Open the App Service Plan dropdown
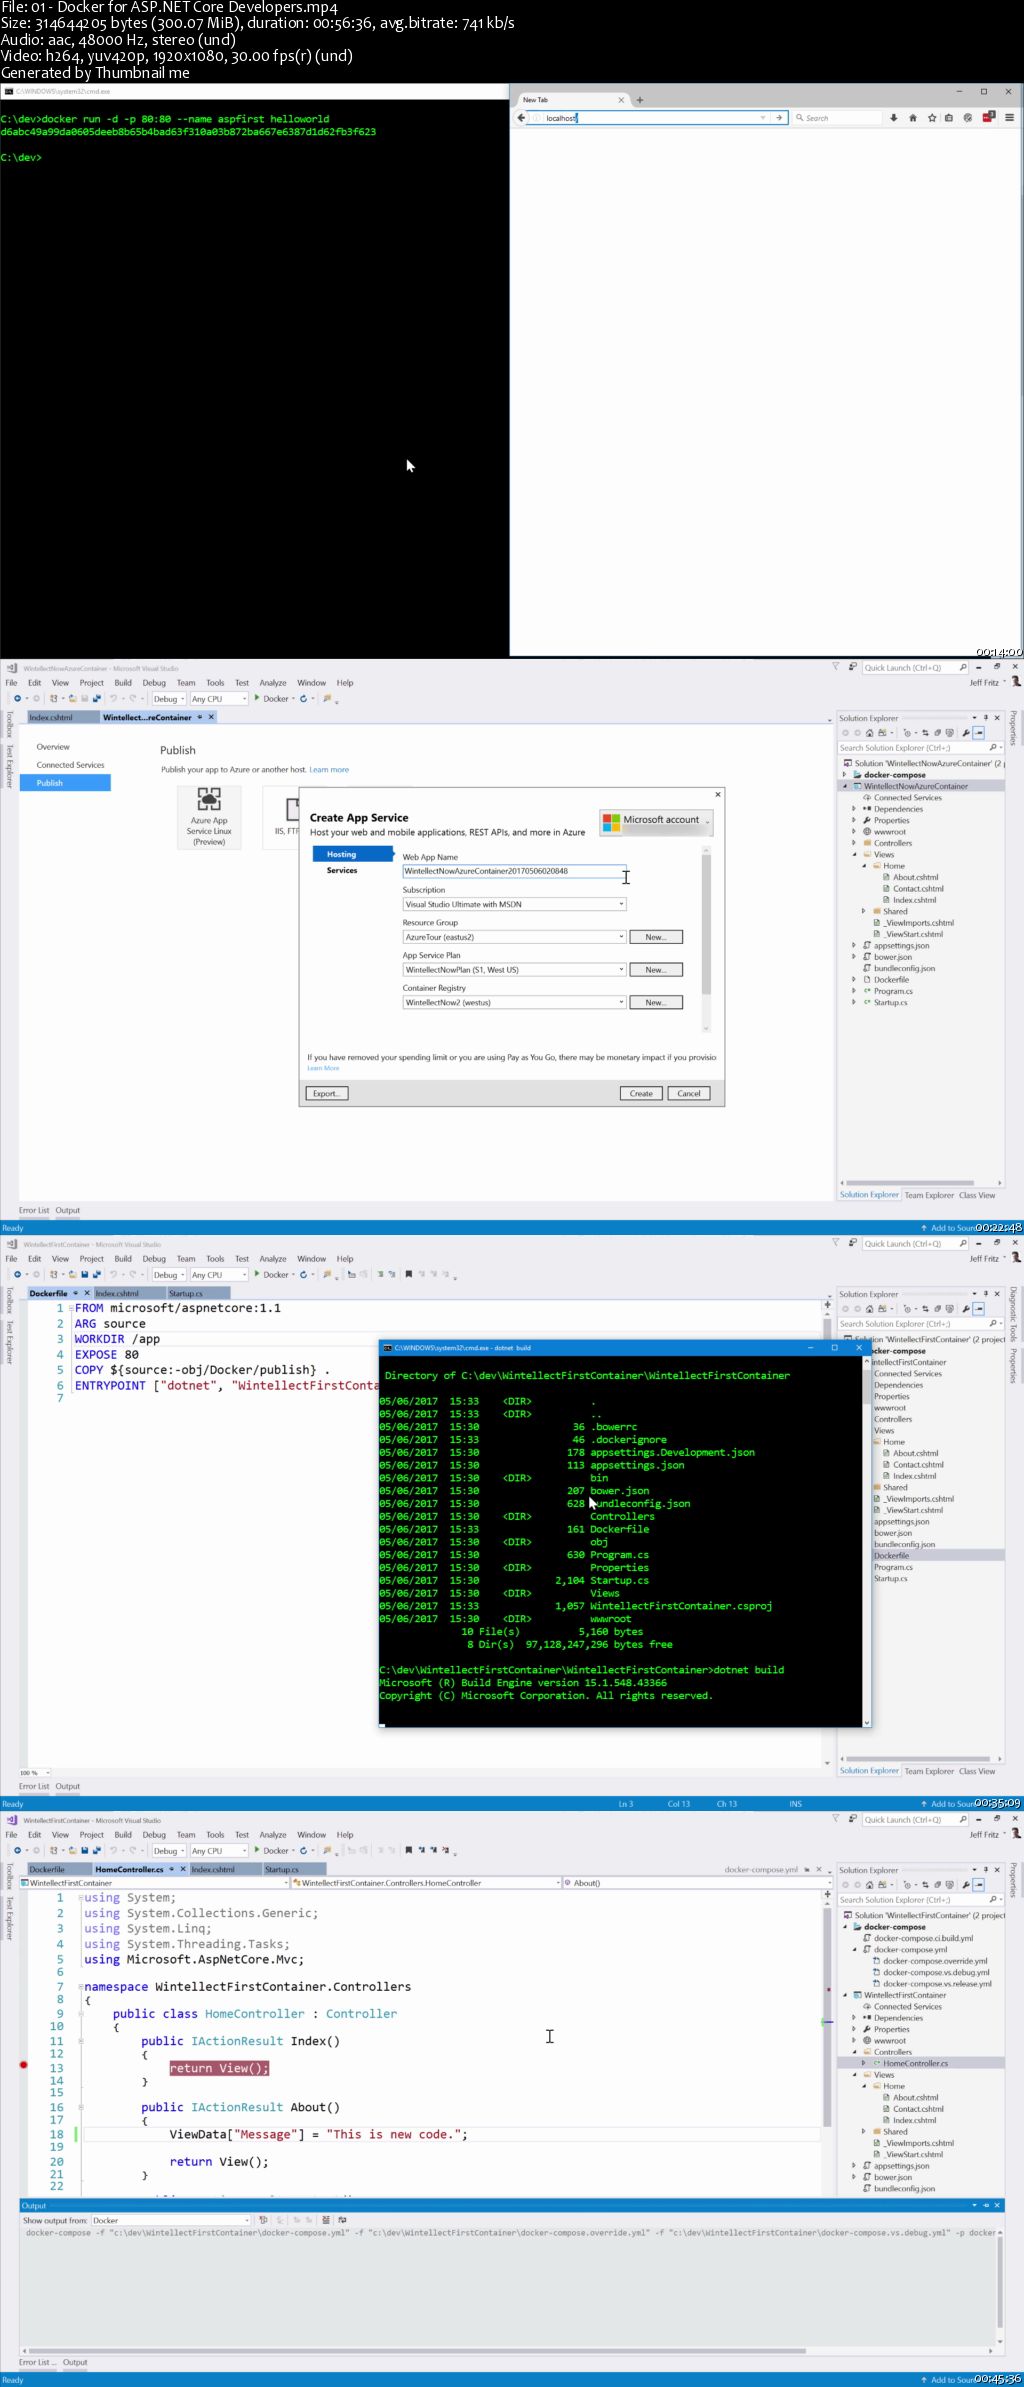 coord(514,970)
